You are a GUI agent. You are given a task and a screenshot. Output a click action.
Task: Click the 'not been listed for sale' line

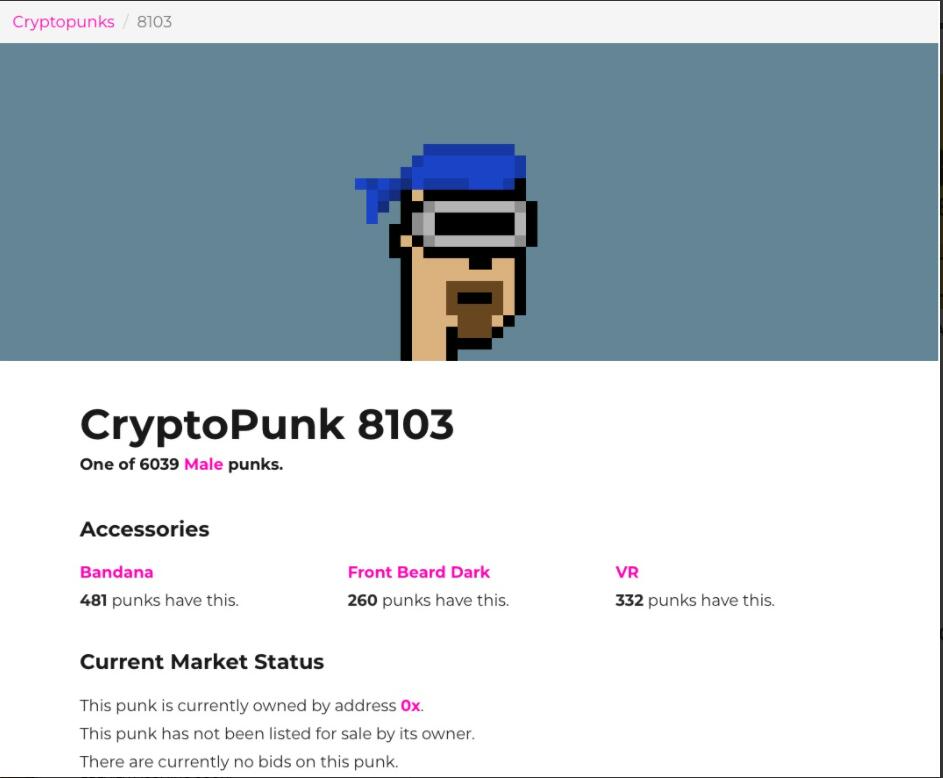click(x=277, y=734)
